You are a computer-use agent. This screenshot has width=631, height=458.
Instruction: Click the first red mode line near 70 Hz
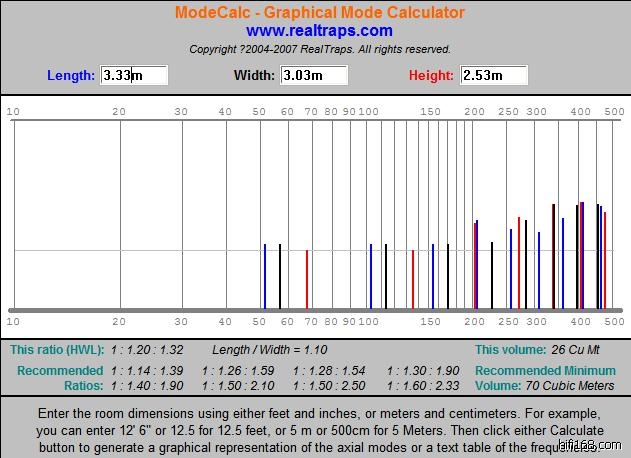(x=306, y=279)
